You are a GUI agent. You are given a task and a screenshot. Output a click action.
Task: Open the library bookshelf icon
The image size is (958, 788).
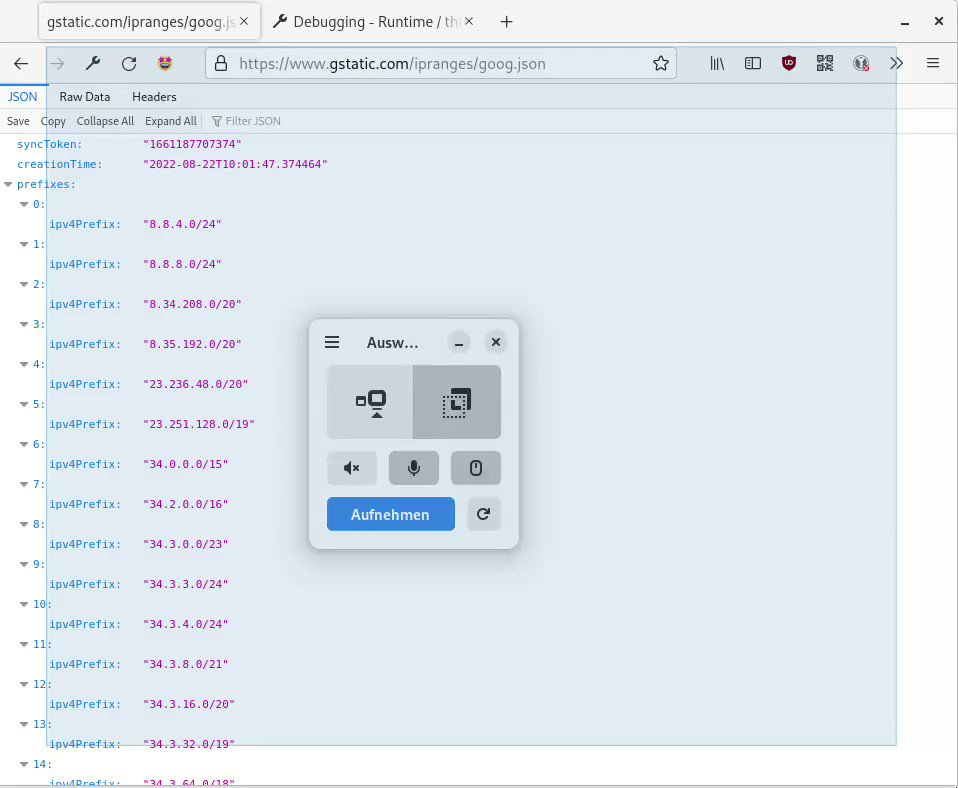pos(717,64)
